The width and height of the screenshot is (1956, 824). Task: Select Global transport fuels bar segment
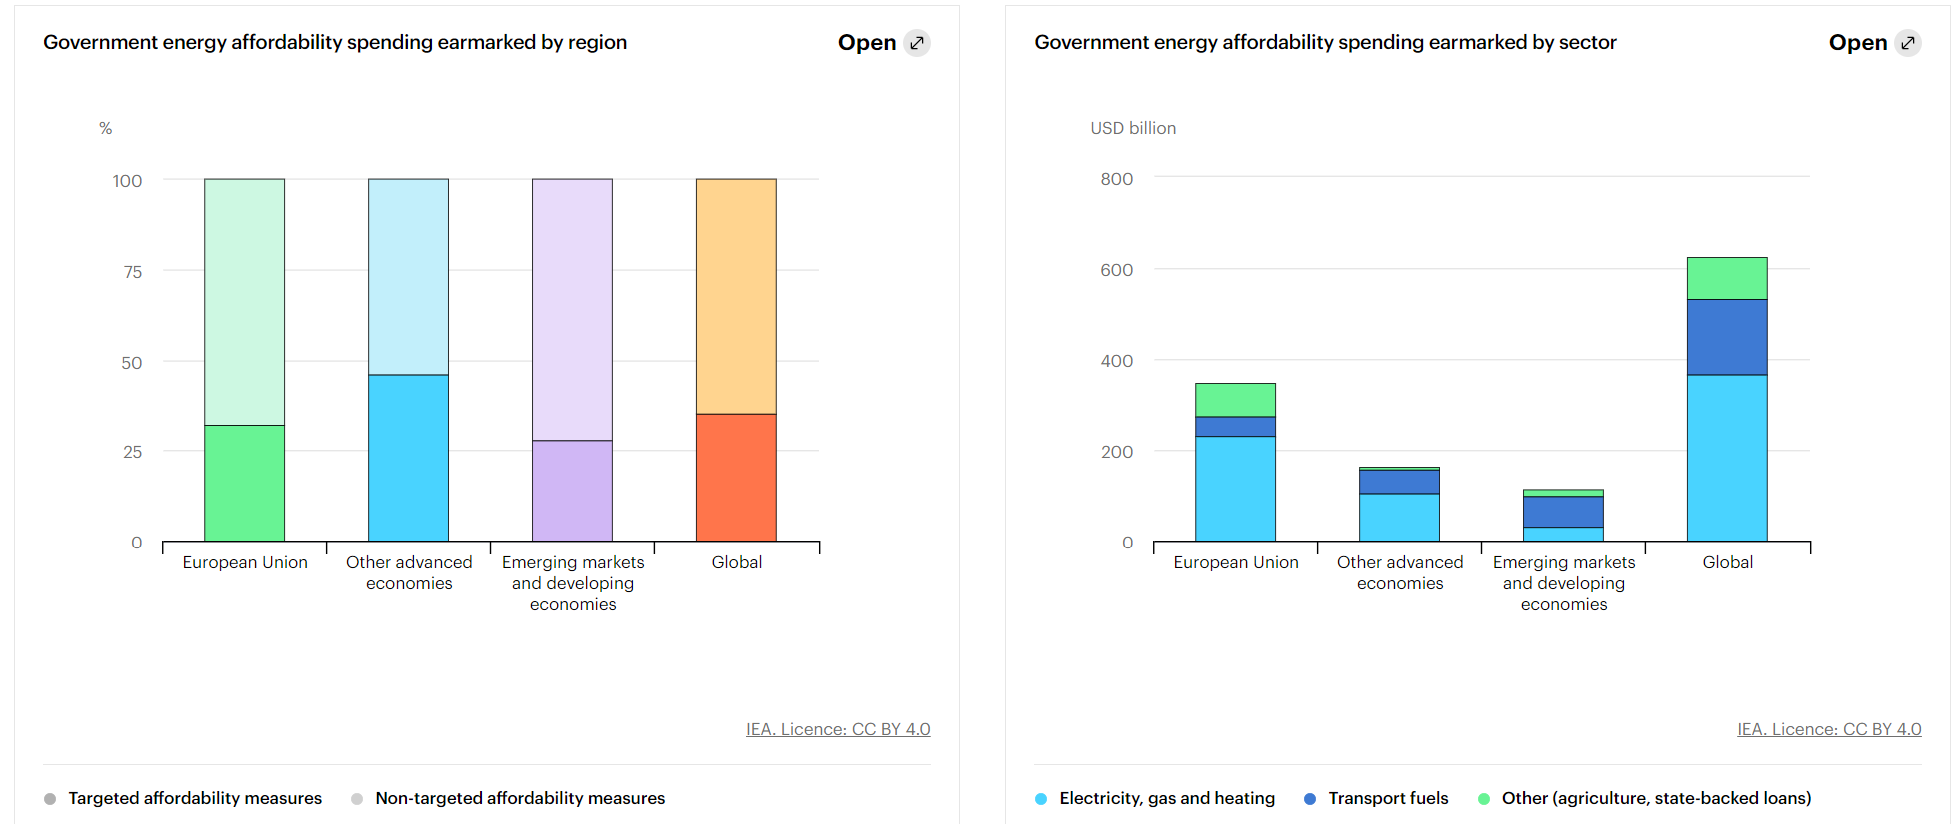(x=1726, y=337)
